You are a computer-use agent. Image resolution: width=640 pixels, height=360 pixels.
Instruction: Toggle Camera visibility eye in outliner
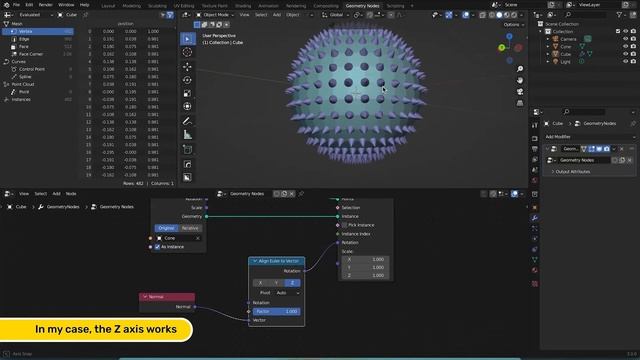click(625, 39)
